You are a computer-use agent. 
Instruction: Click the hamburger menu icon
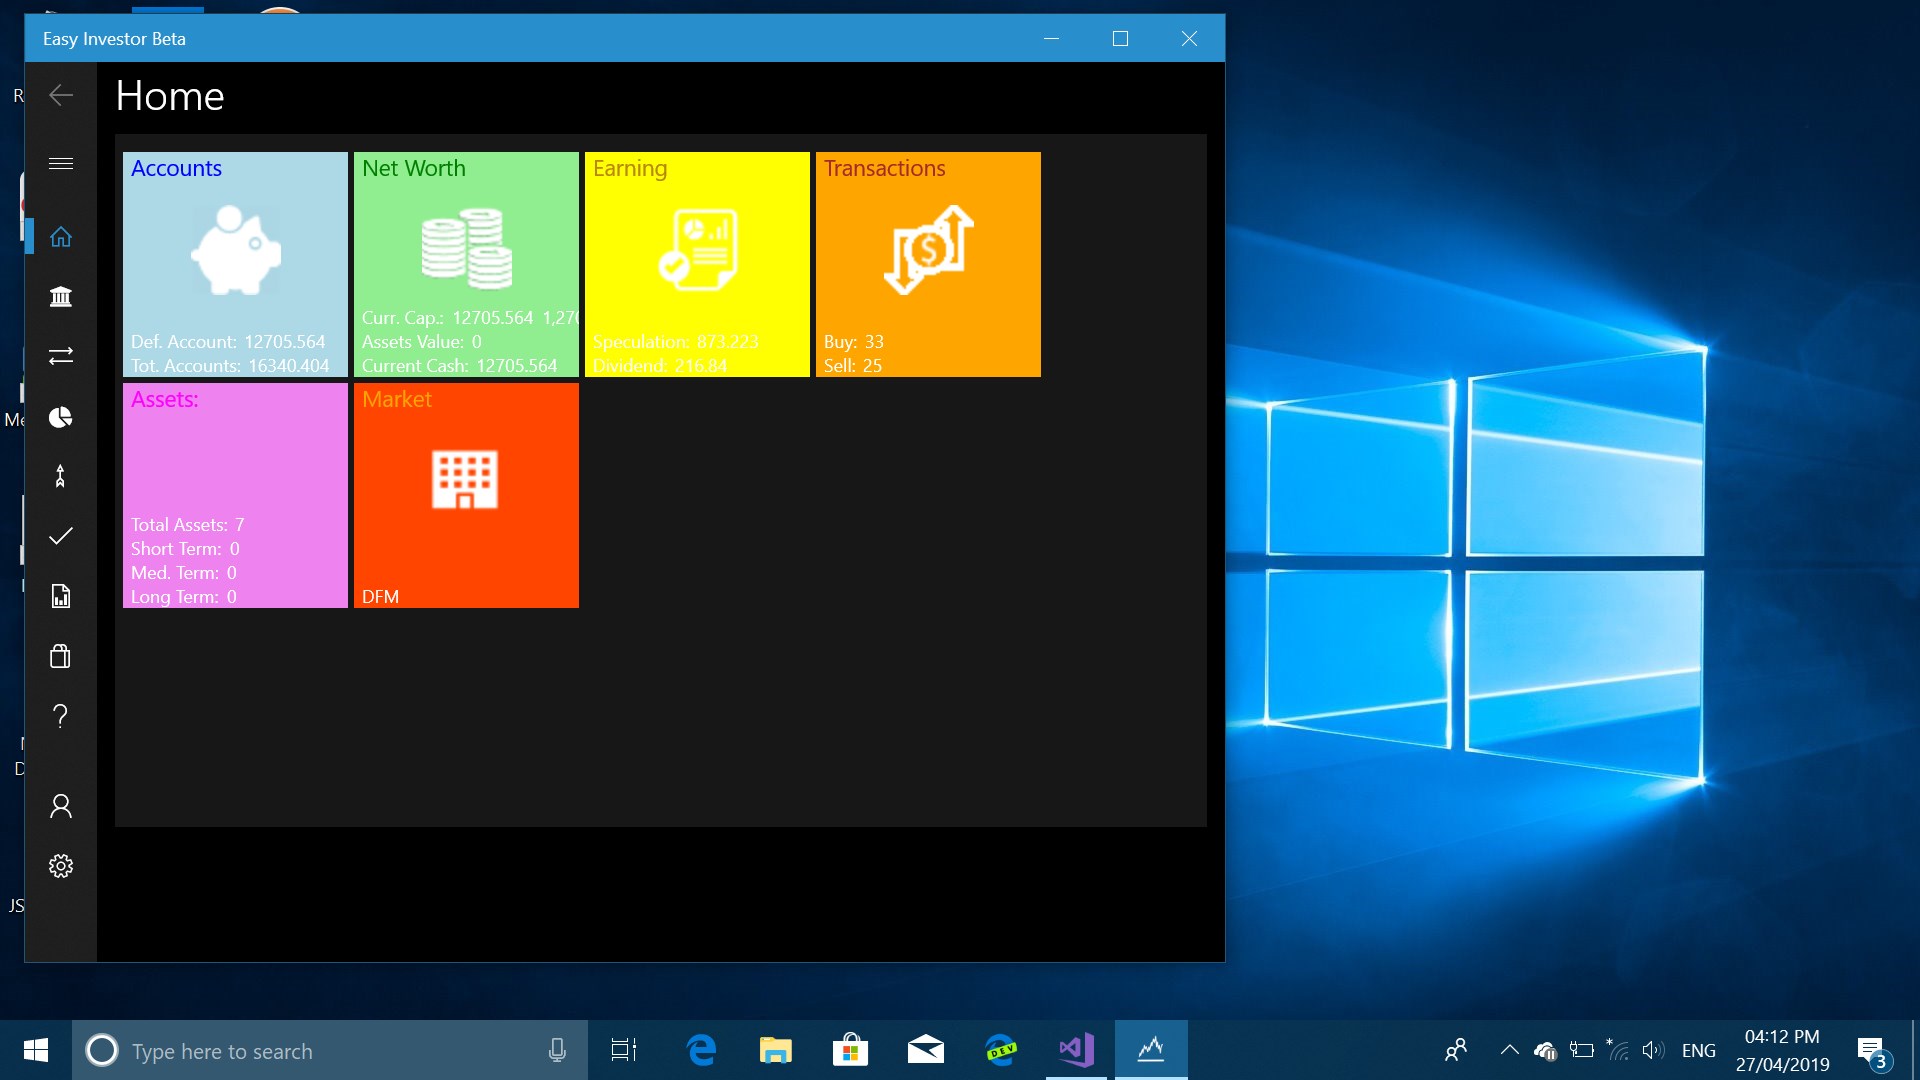[61, 164]
